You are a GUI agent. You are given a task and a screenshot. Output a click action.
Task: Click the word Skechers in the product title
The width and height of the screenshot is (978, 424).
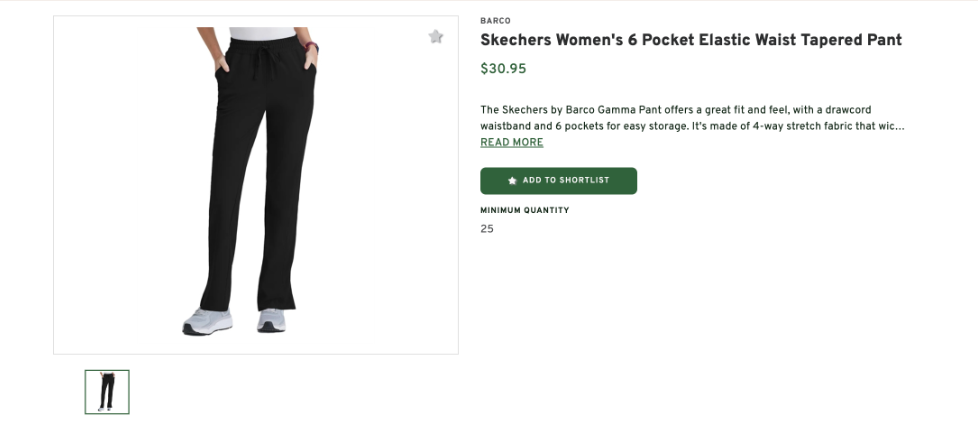[x=520, y=41]
